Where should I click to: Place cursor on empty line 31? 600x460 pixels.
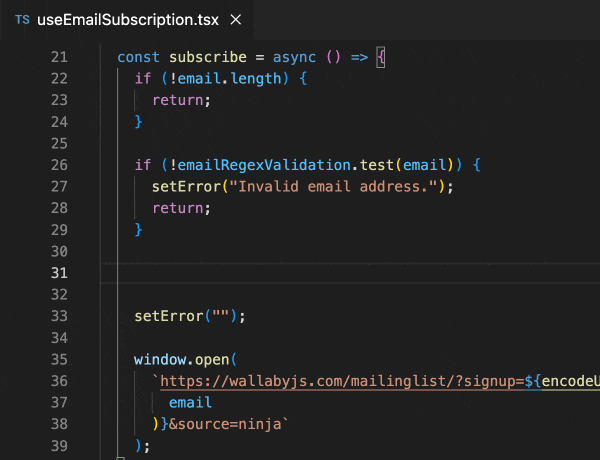point(300,273)
